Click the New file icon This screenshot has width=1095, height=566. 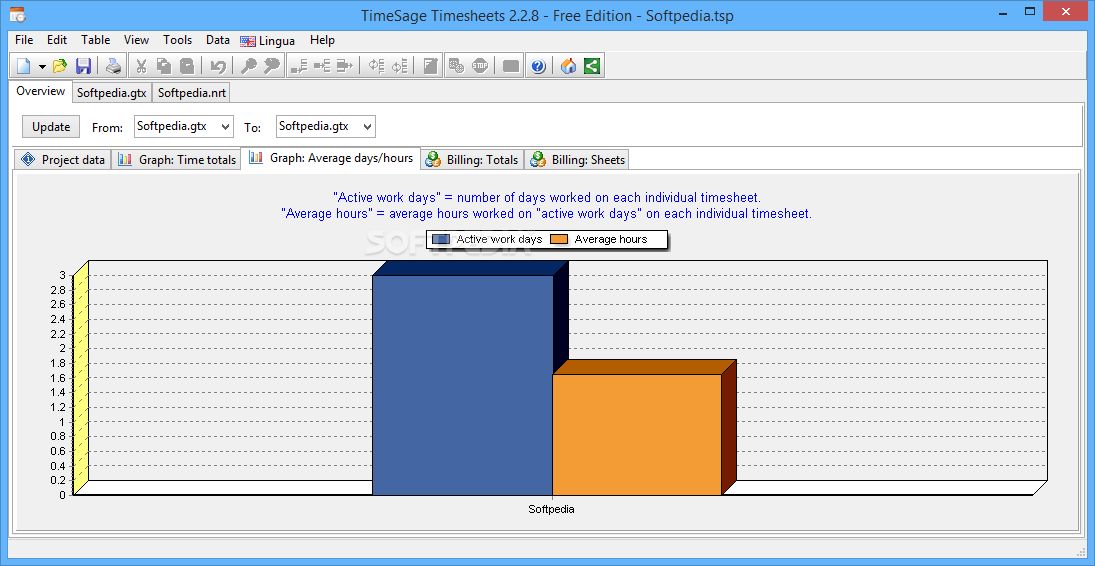click(x=24, y=66)
